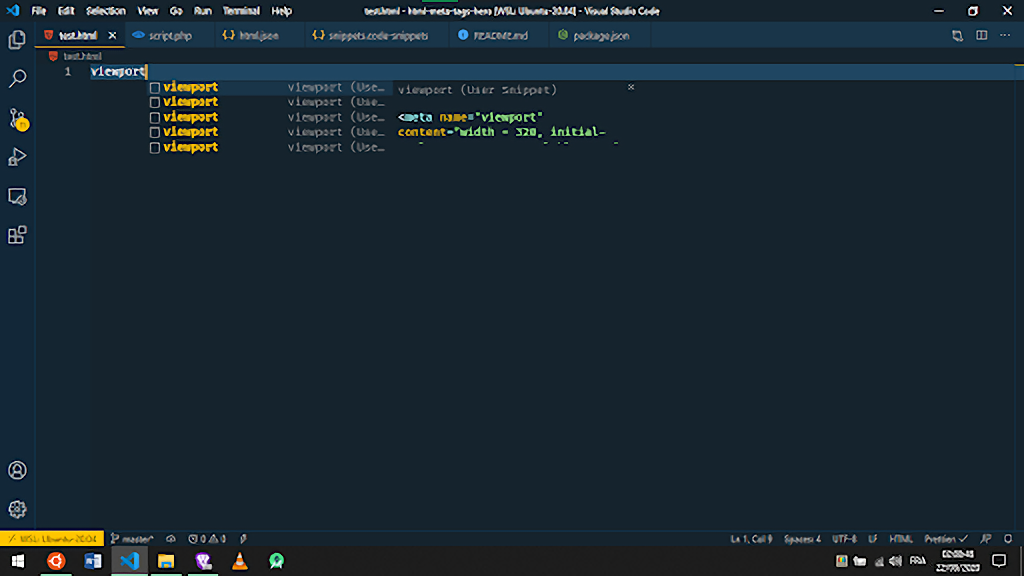Click the Open Changes icon in editor toolbar
Viewport: 1024px width, 576px height.
[957, 35]
